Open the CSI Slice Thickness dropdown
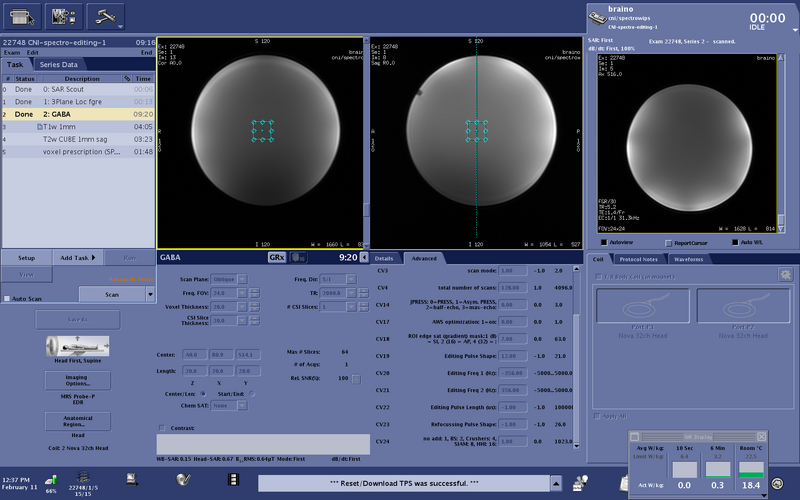 coord(242,320)
